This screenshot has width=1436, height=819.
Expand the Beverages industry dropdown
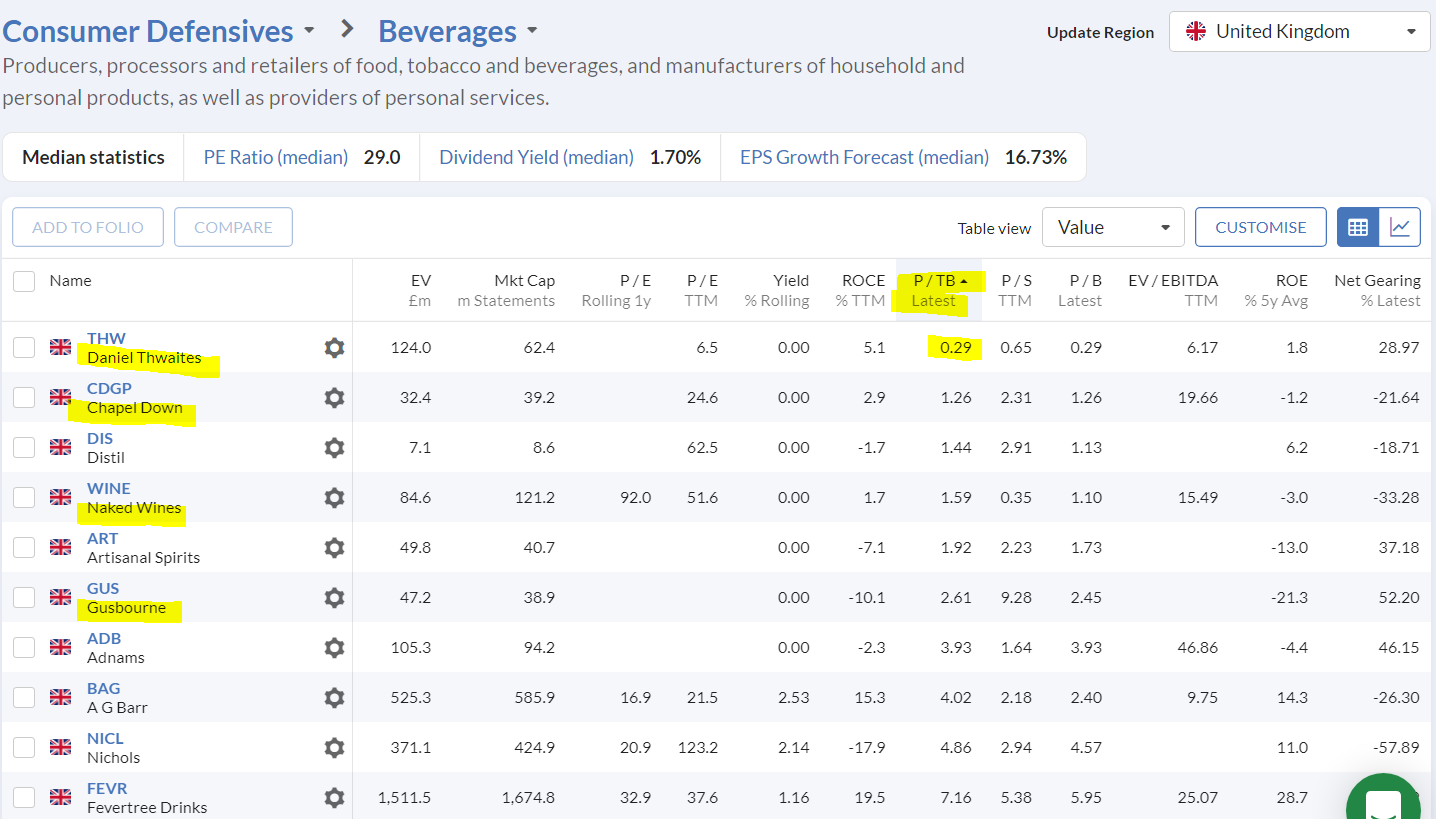click(x=532, y=31)
